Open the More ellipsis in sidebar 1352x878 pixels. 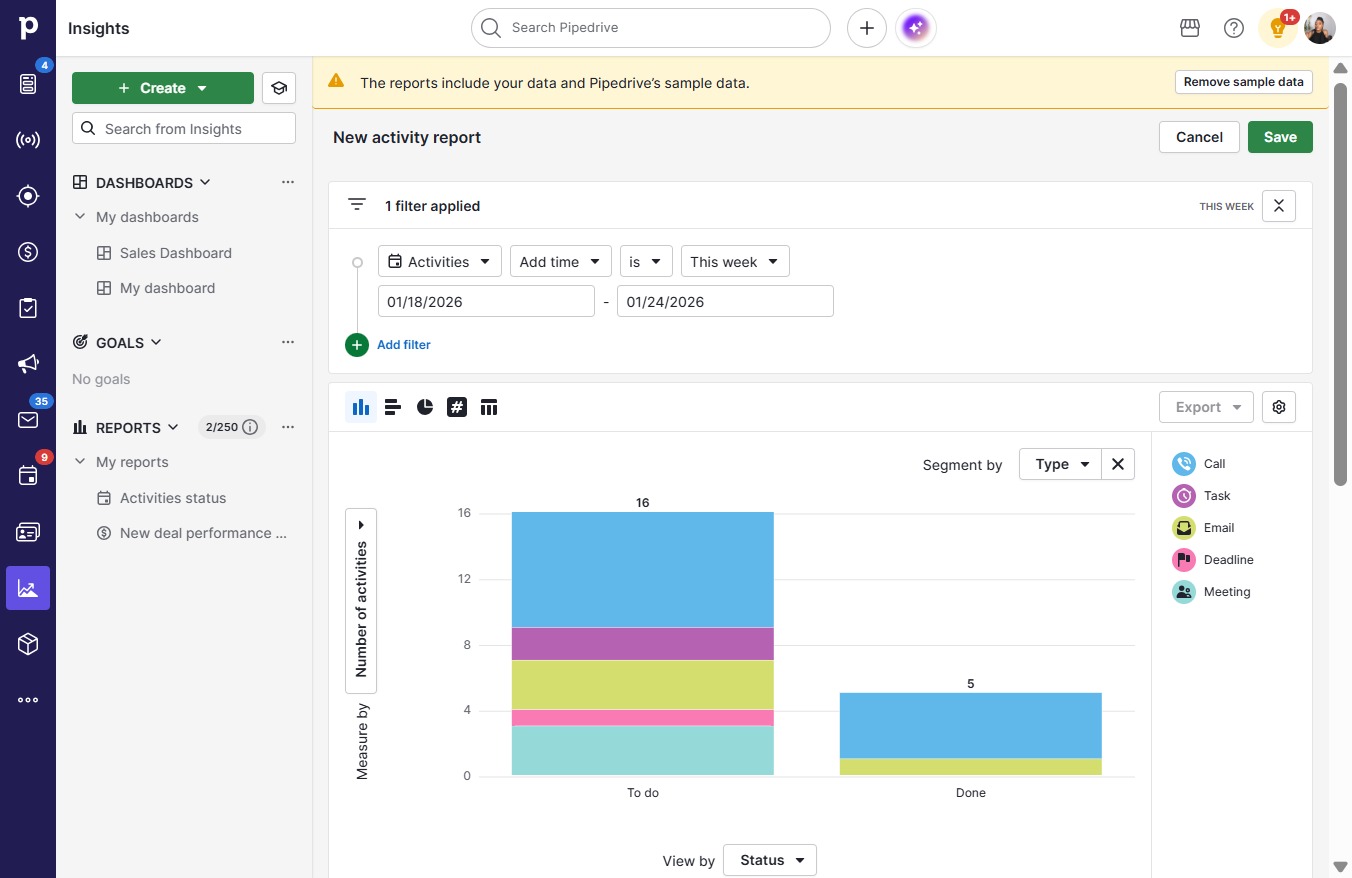[28, 700]
